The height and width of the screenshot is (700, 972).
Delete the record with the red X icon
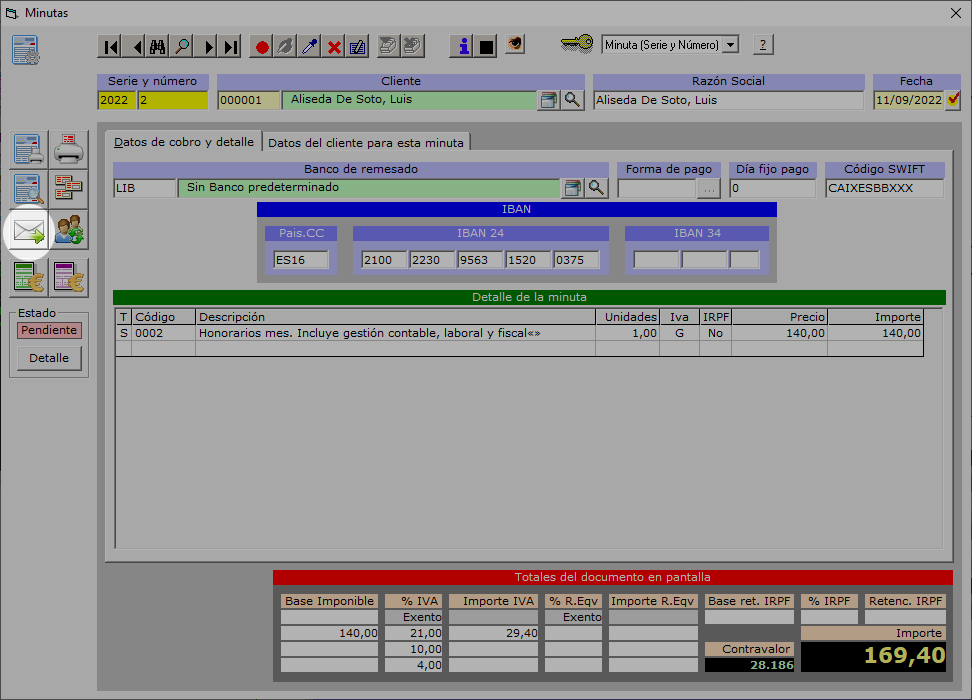(x=334, y=46)
